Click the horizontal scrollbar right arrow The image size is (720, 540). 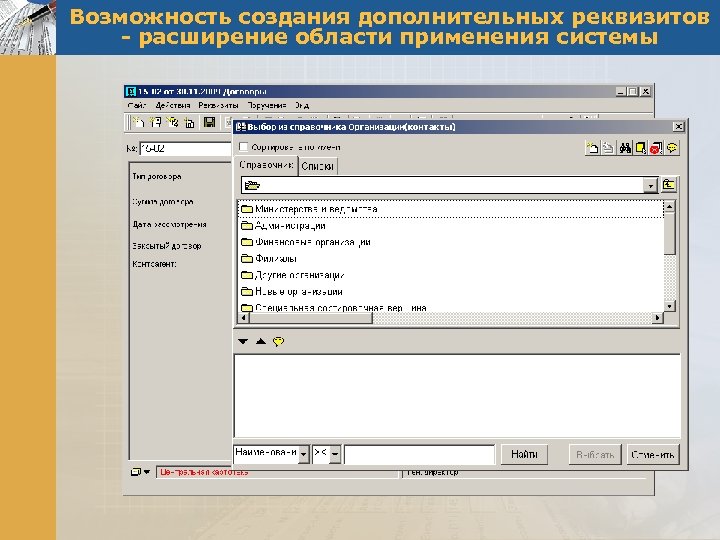click(x=658, y=318)
